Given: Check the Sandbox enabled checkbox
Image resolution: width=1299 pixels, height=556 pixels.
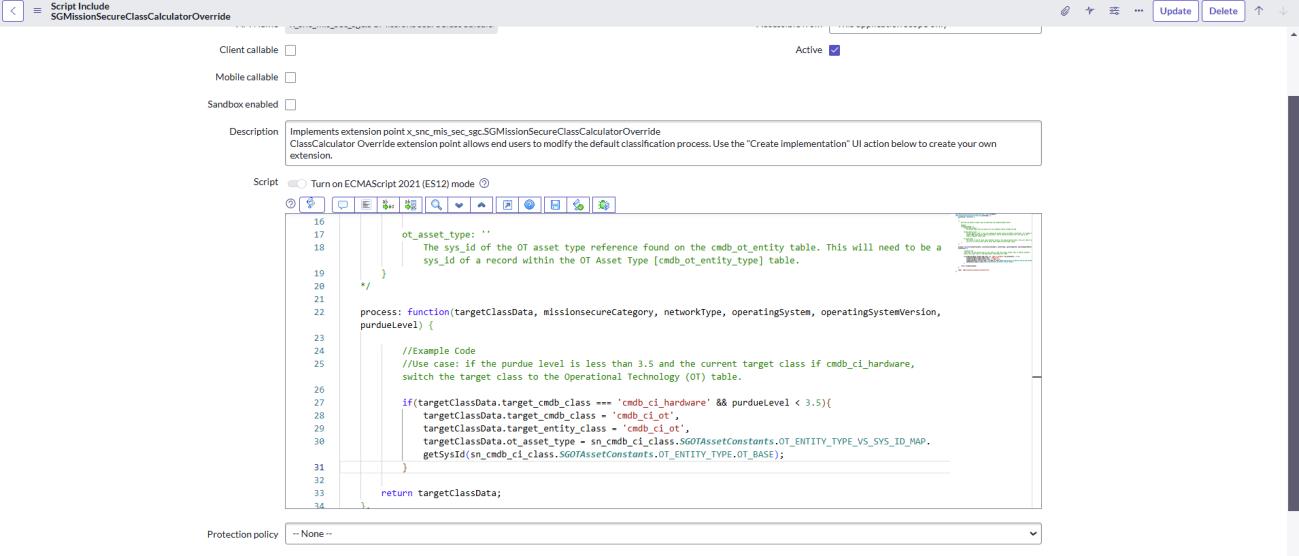Looking at the screenshot, I should (x=292, y=104).
